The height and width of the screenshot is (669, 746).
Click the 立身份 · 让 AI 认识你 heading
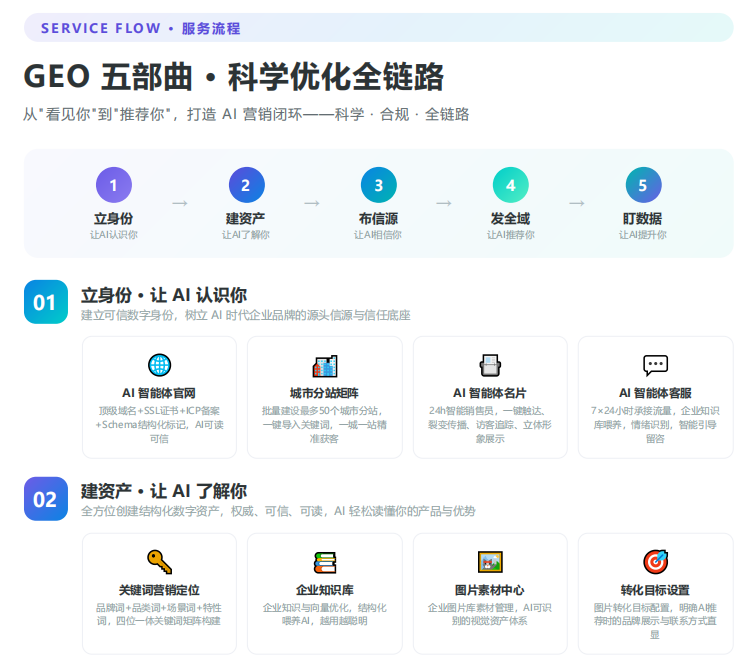coord(164,295)
